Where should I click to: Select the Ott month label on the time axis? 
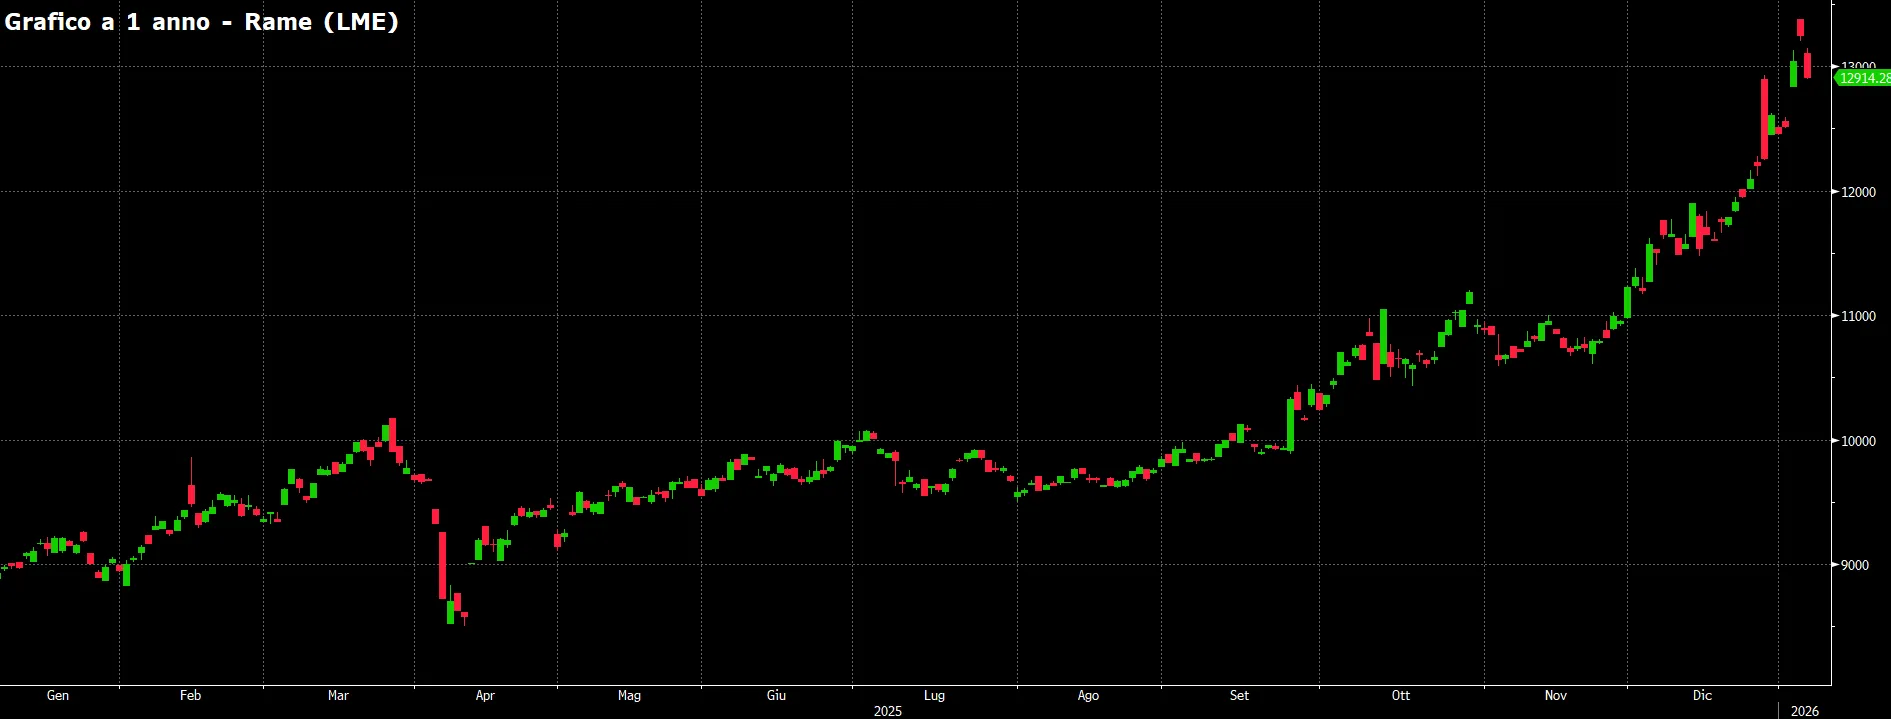[x=1400, y=695]
